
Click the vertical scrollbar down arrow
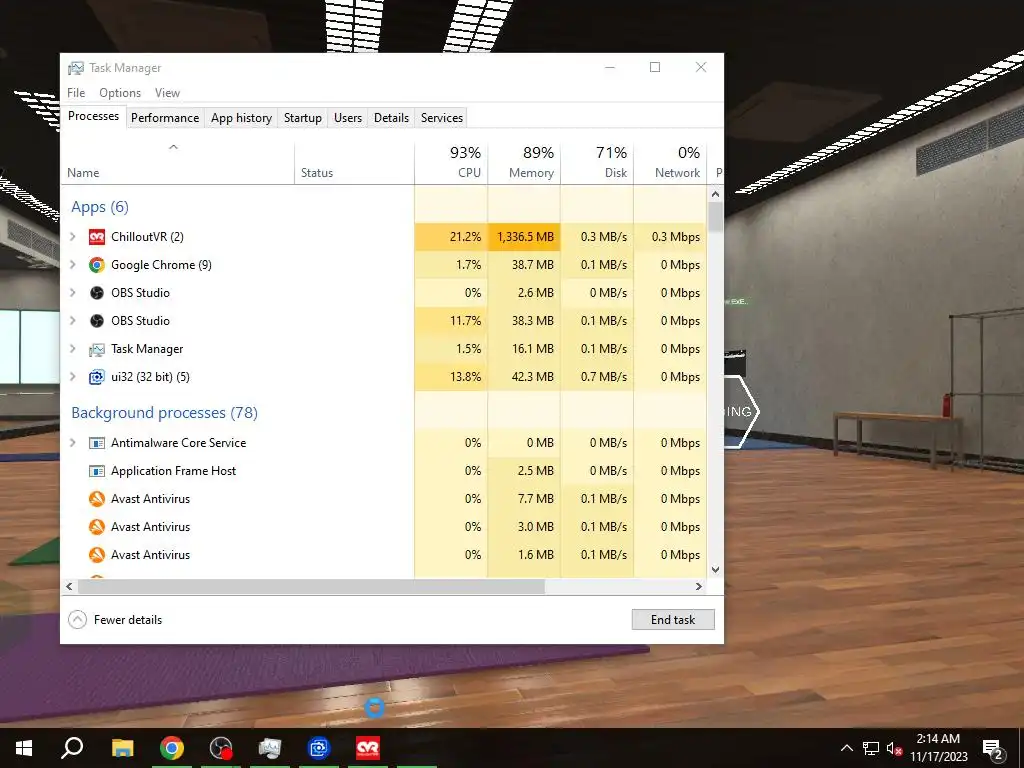715,569
